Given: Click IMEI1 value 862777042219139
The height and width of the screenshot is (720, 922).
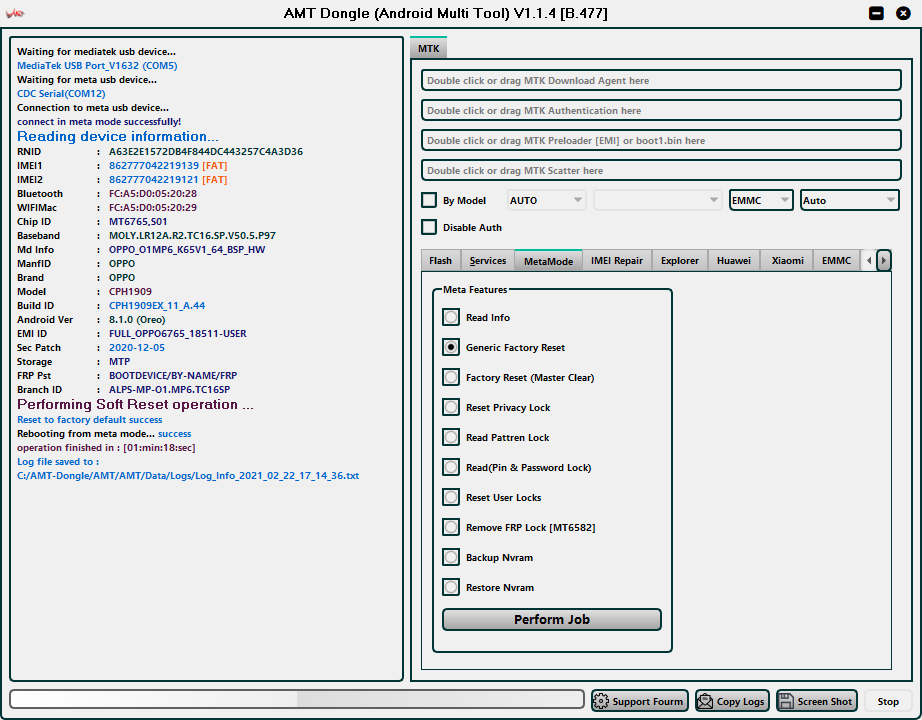Looking at the screenshot, I should [154, 165].
